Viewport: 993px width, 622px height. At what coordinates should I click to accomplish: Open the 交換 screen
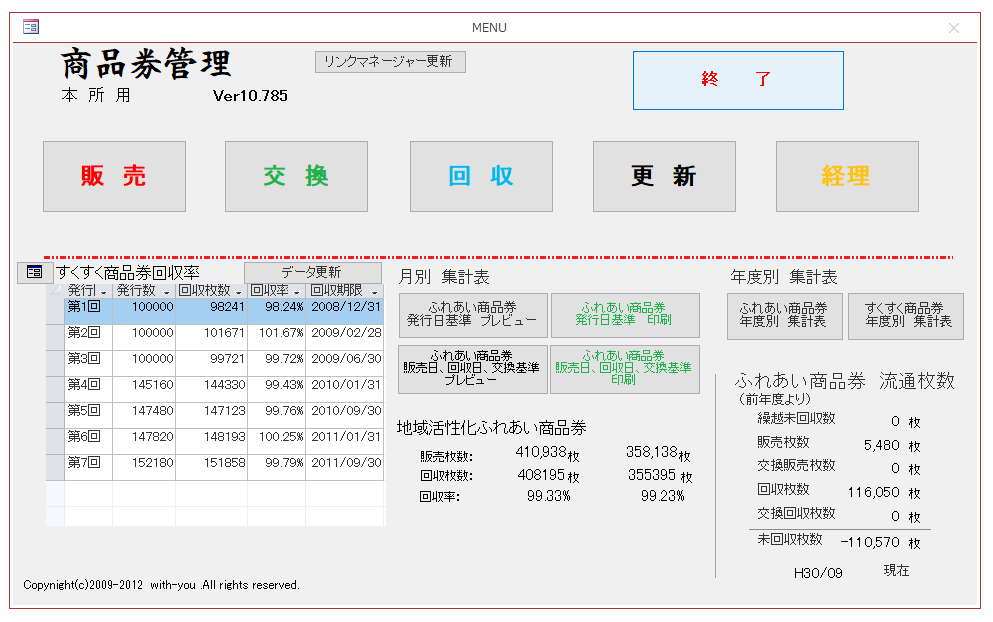coord(296,177)
